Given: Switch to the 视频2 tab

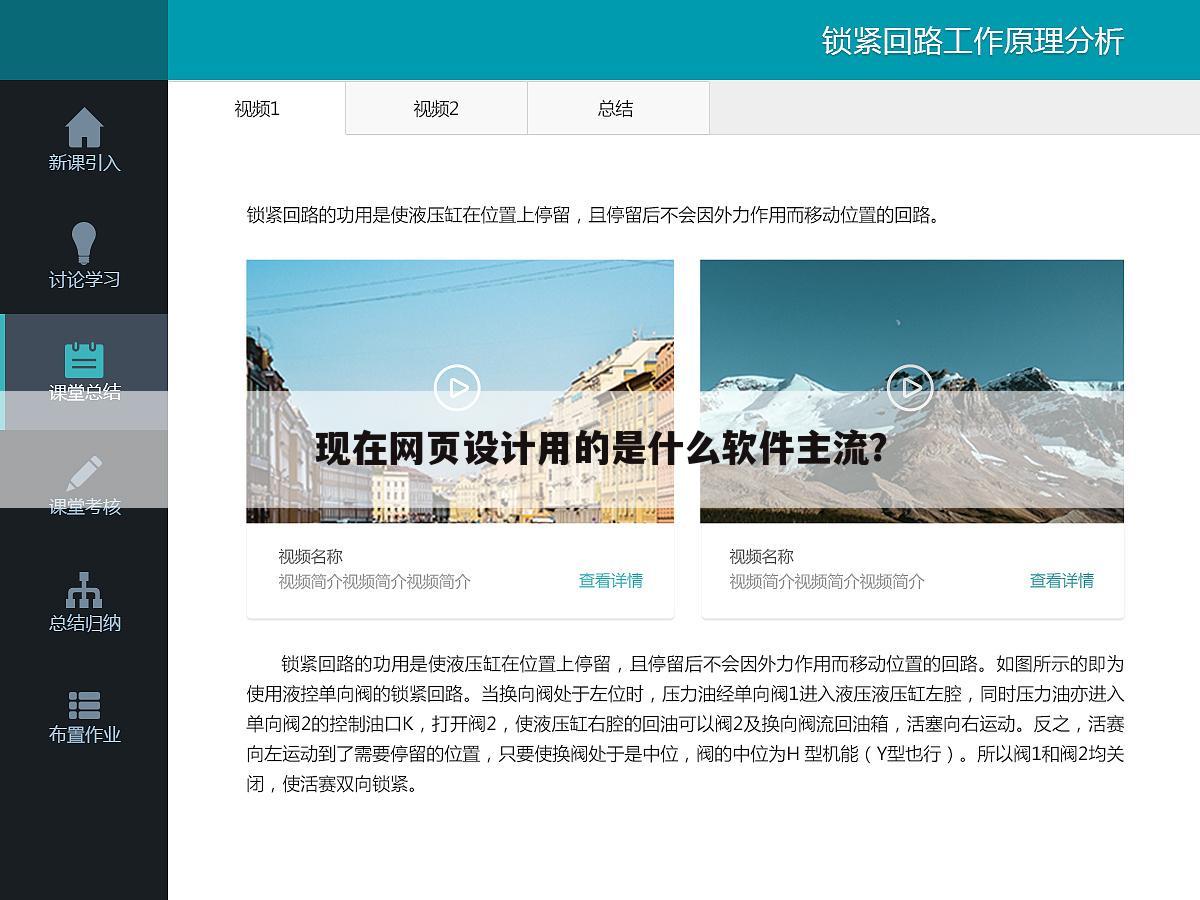Looking at the screenshot, I should pos(435,108).
